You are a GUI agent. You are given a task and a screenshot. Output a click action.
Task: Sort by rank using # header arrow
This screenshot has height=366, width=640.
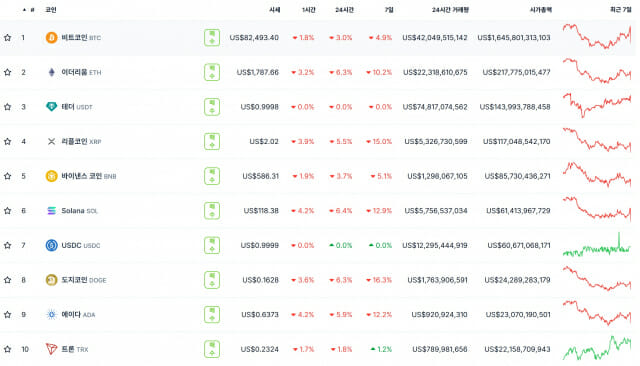29,9
